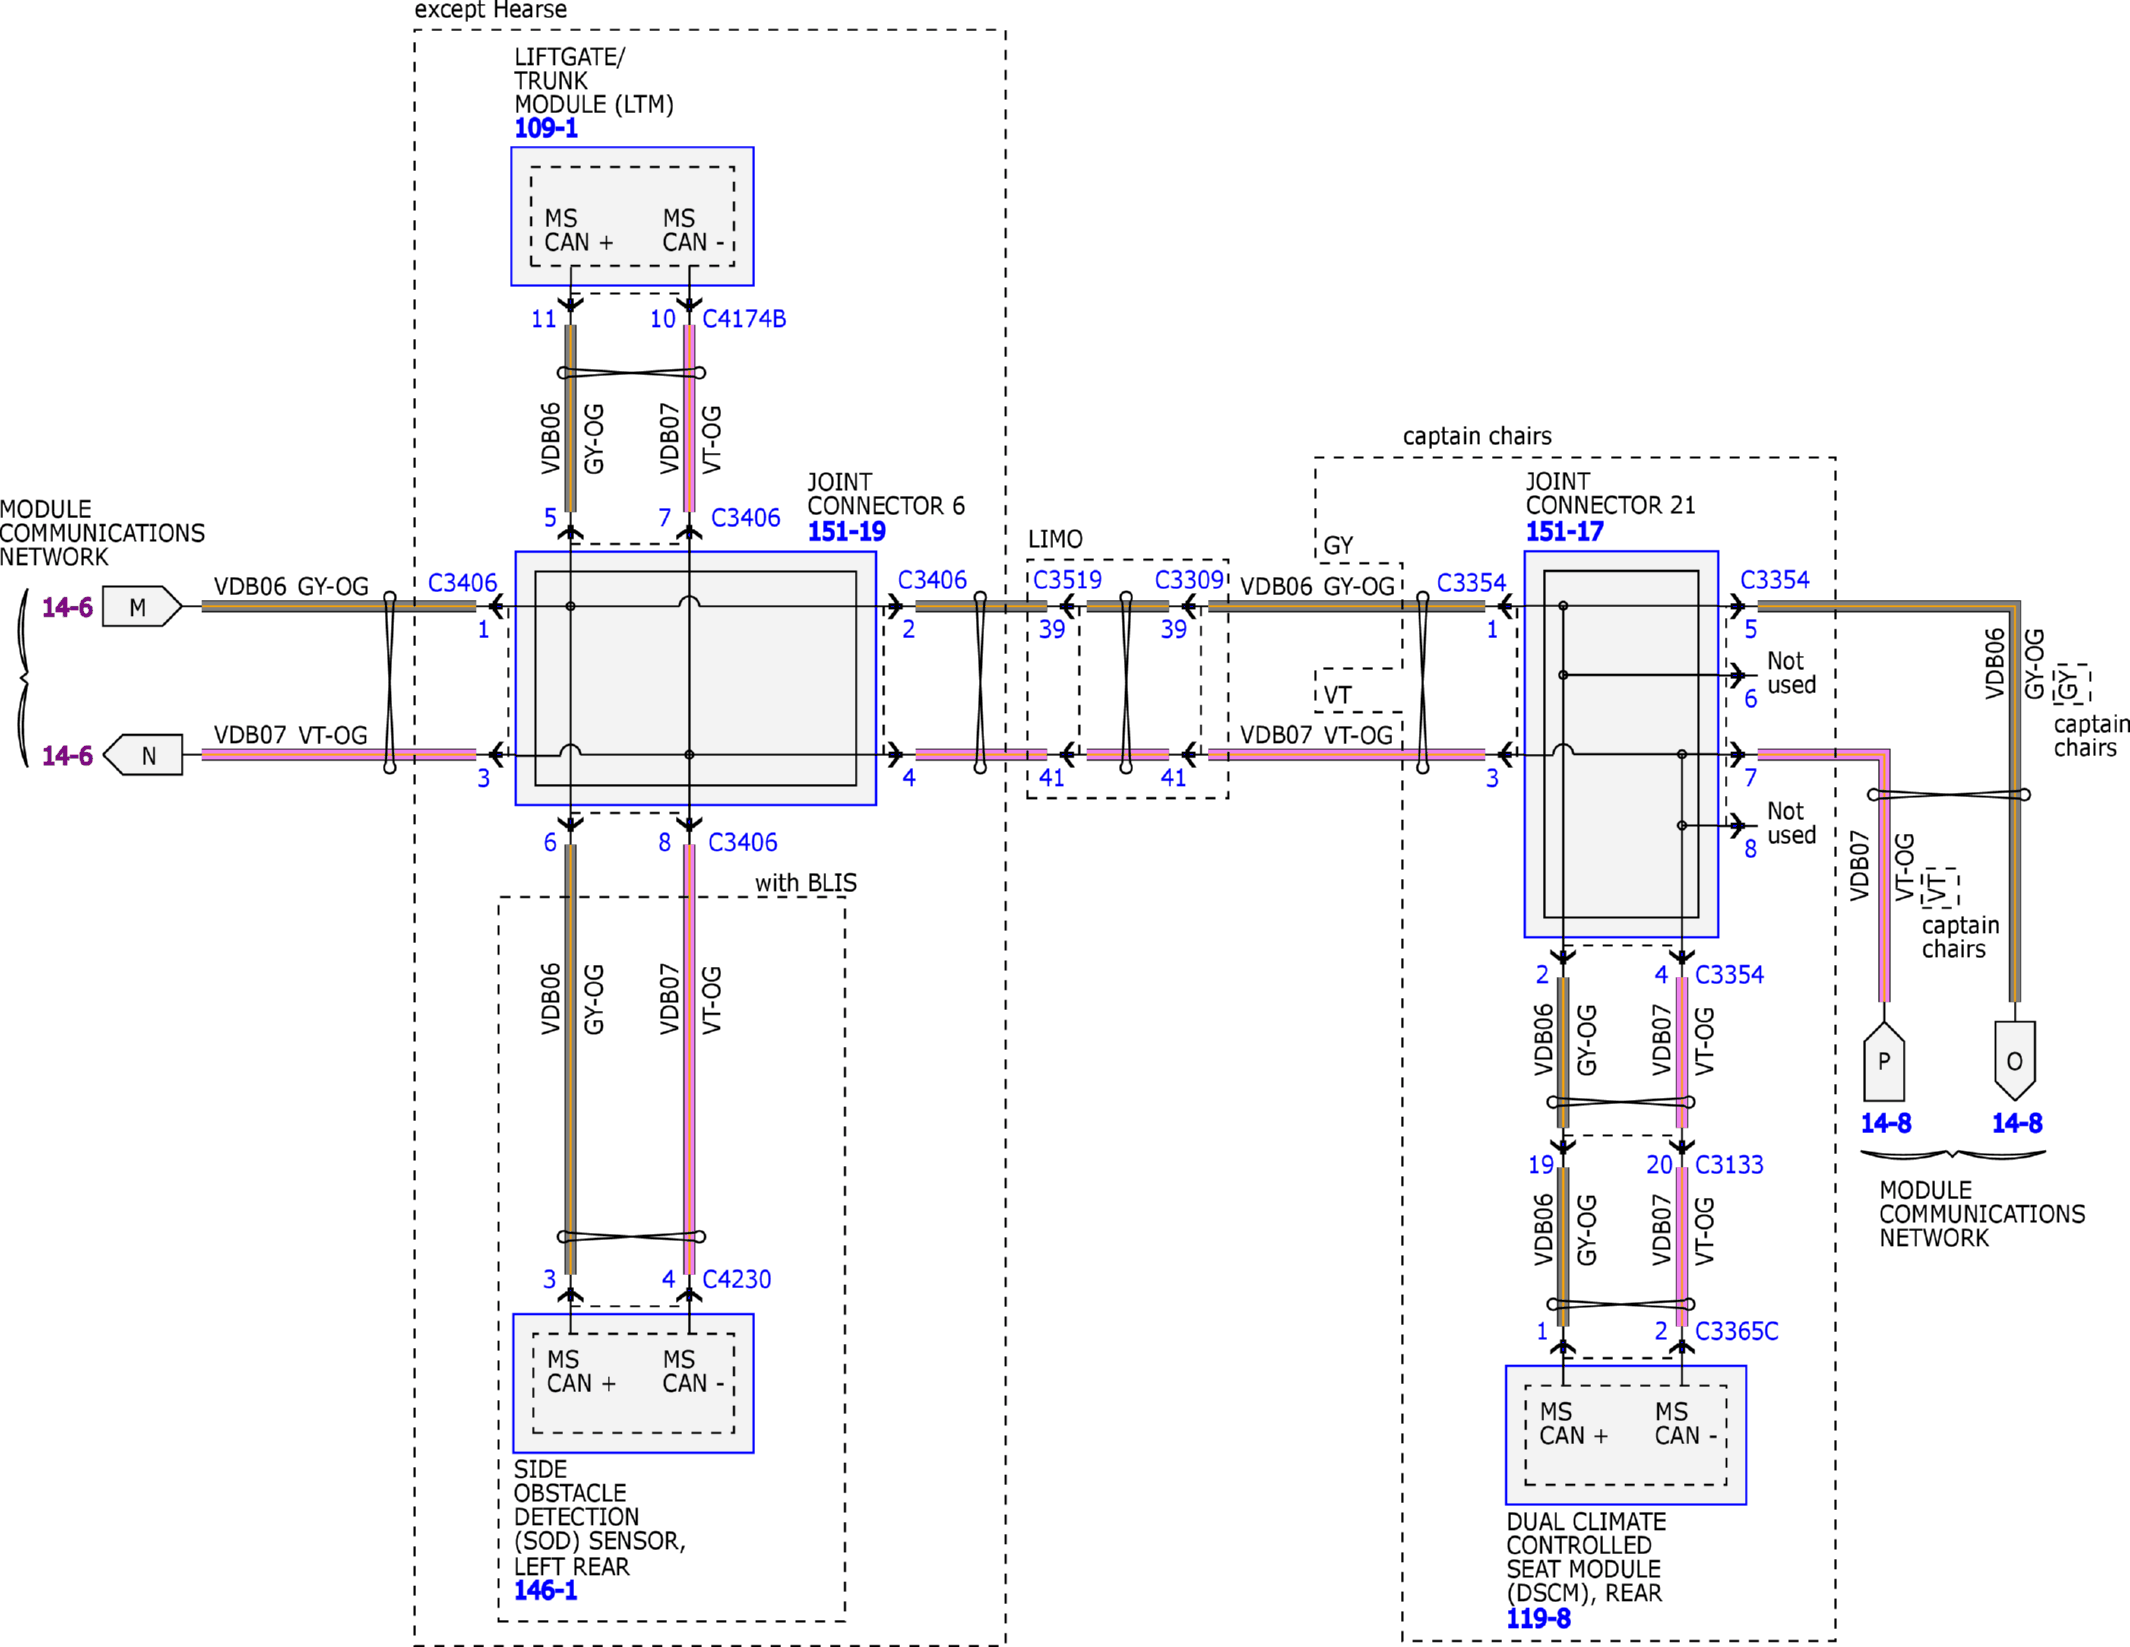Click the Side Obstacle Detection Sensor component box
The image size is (2130, 1647).
[633, 1383]
